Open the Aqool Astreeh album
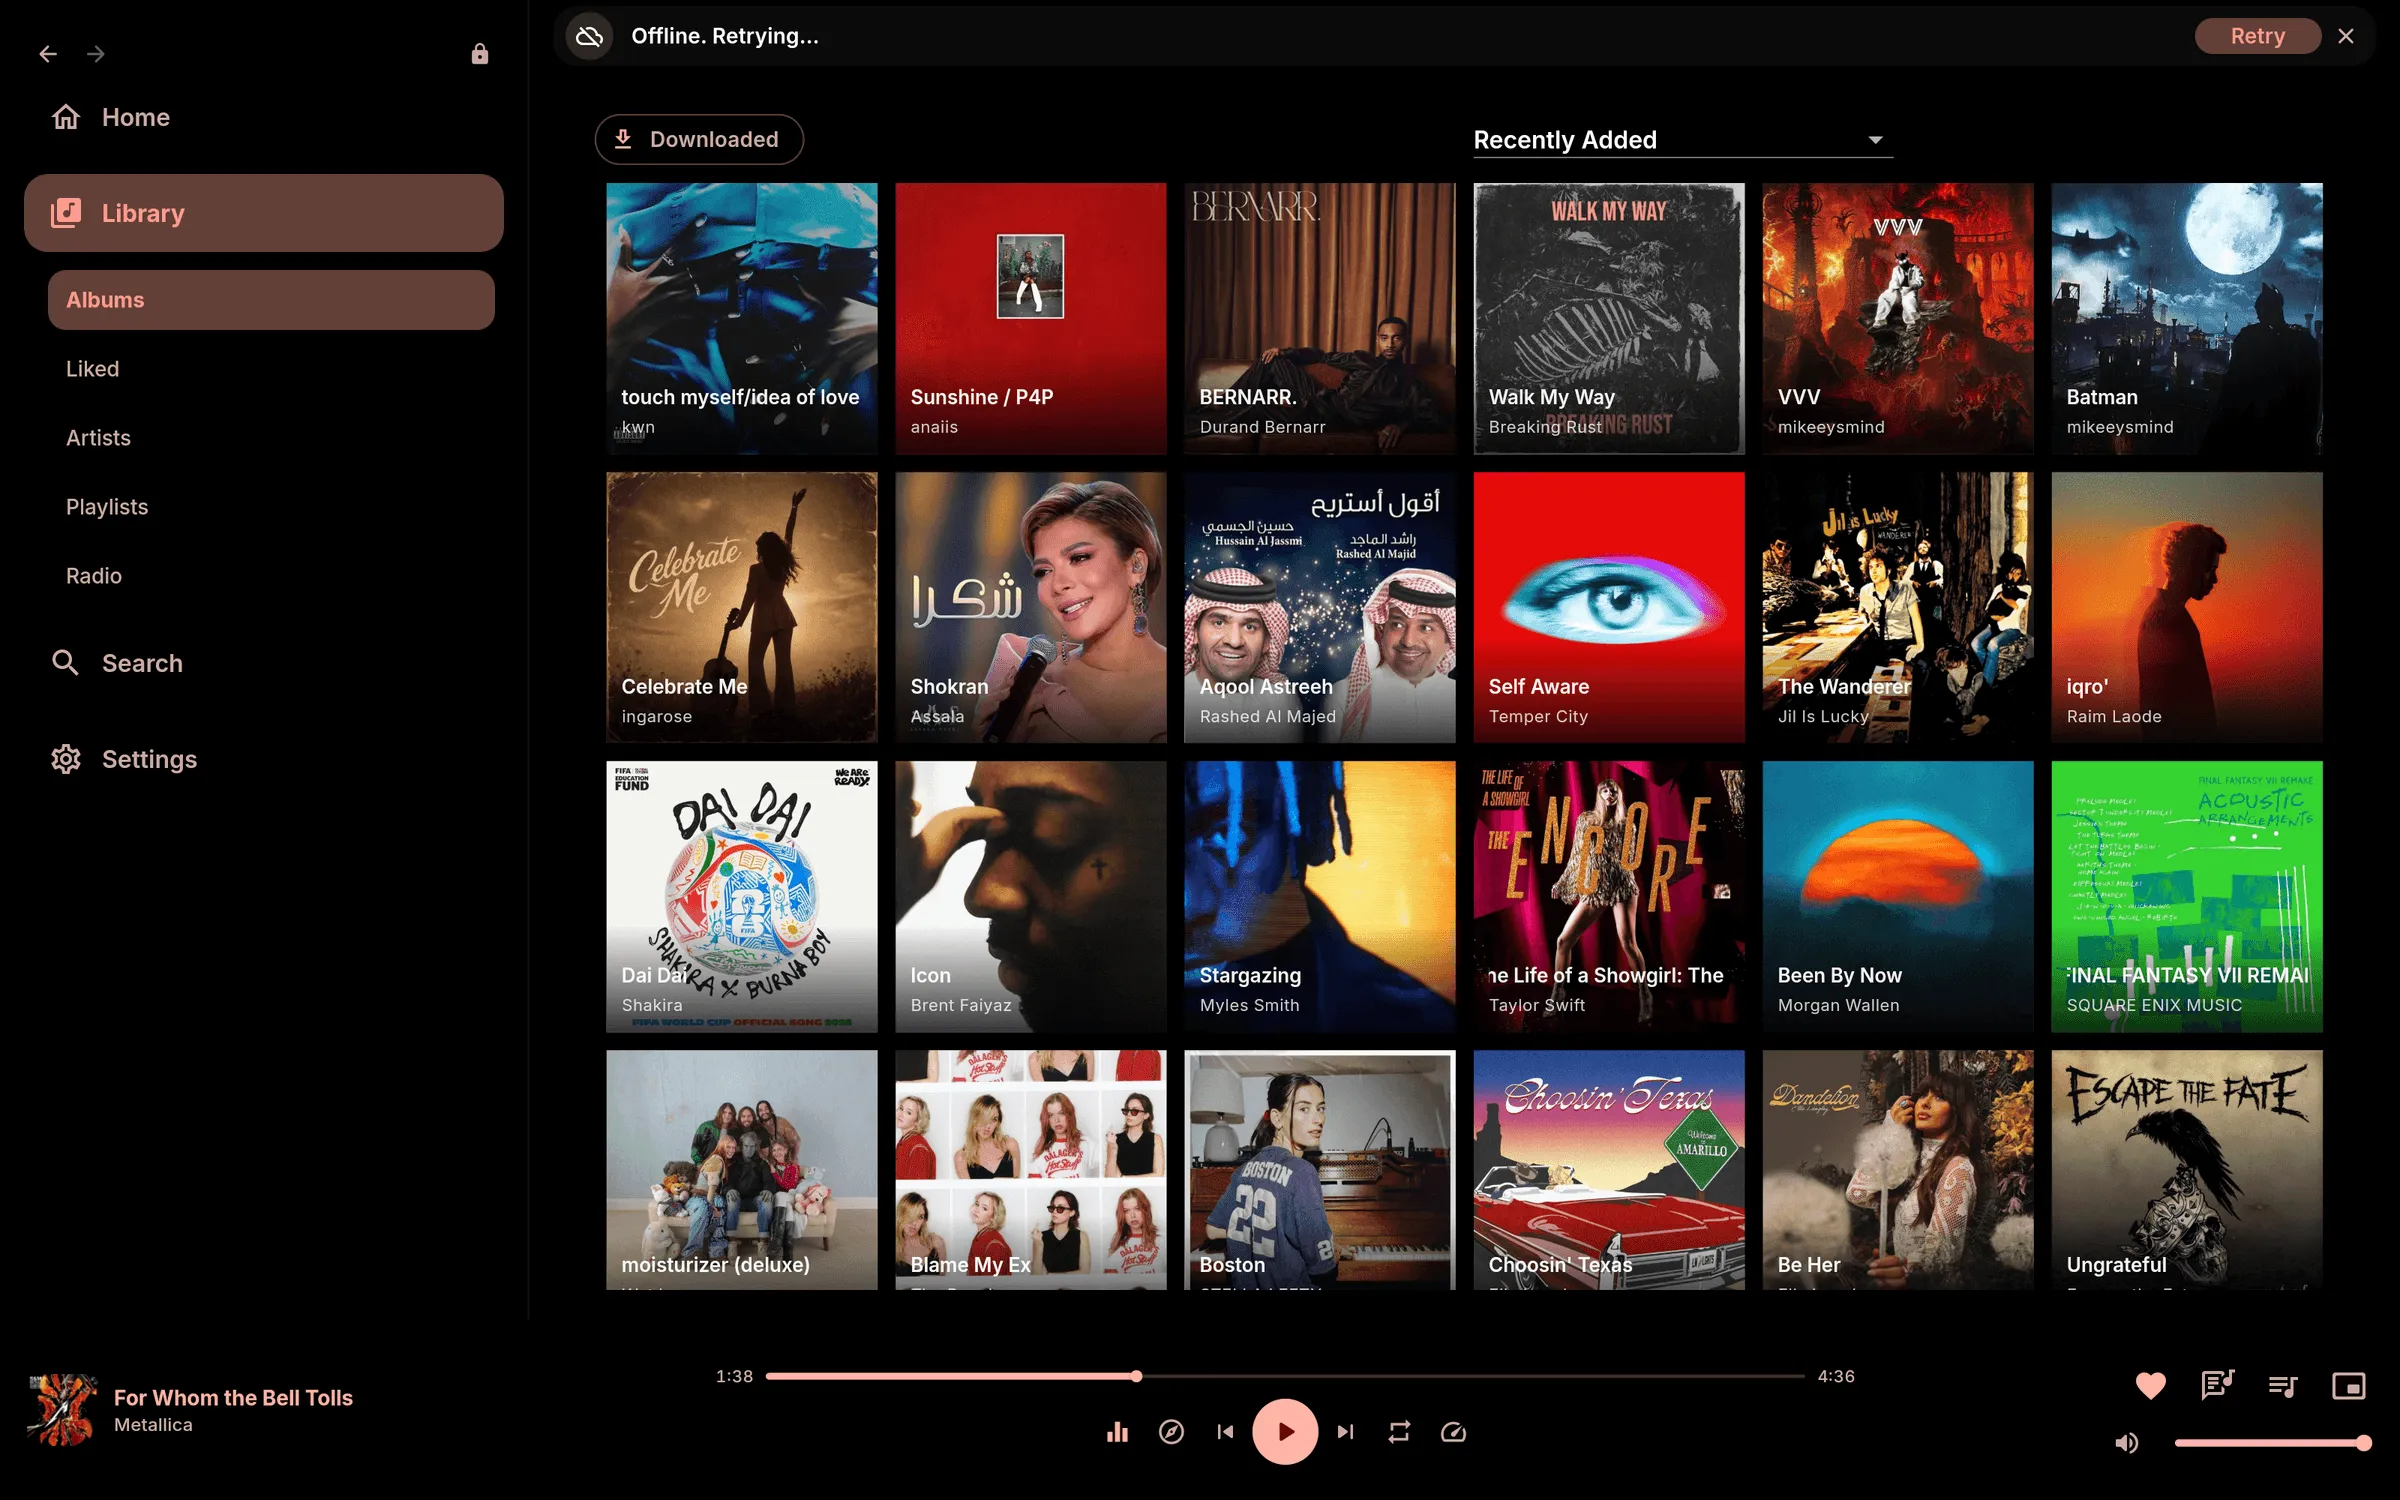The width and height of the screenshot is (2400, 1500). (x=1320, y=607)
